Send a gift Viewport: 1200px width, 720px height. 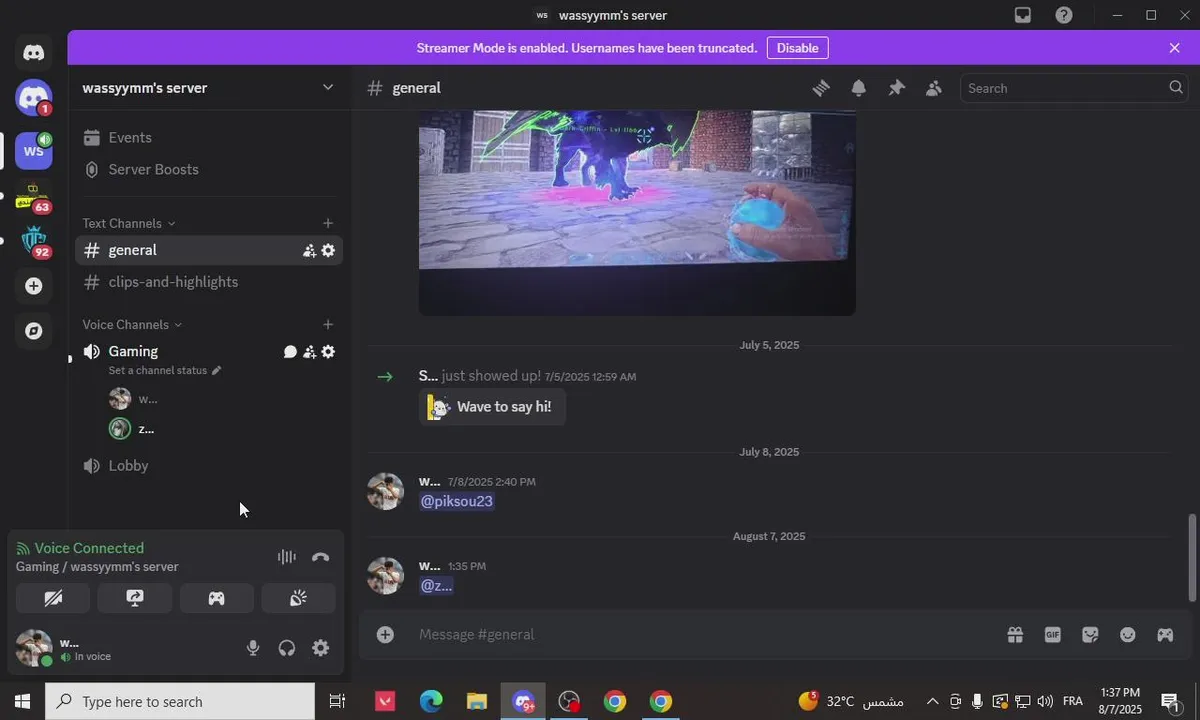1015,634
